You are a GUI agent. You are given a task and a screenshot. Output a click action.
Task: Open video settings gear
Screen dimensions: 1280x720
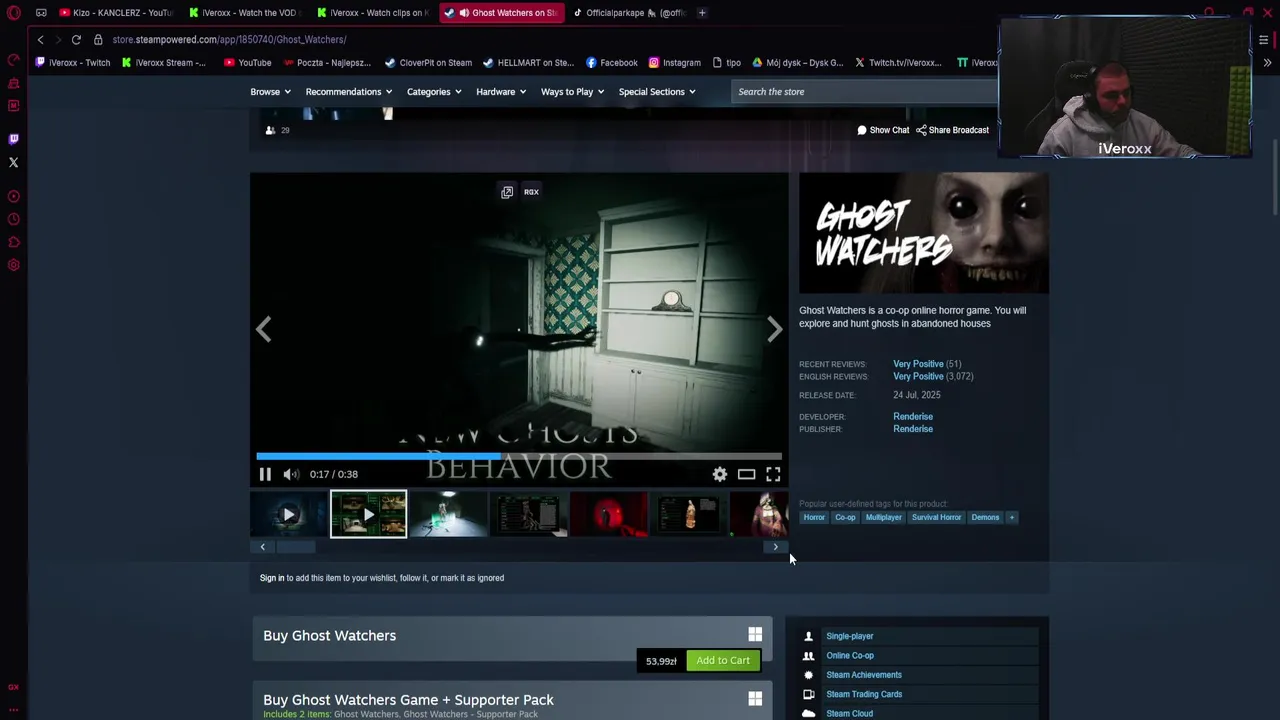(720, 474)
